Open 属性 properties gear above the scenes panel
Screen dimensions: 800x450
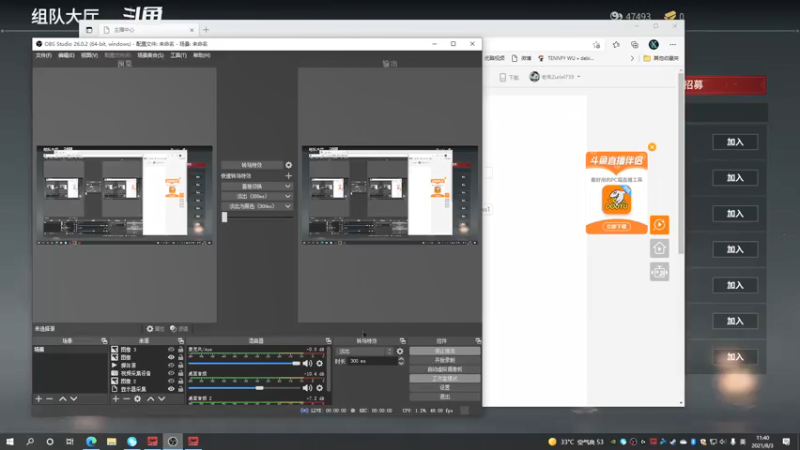point(155,329)
